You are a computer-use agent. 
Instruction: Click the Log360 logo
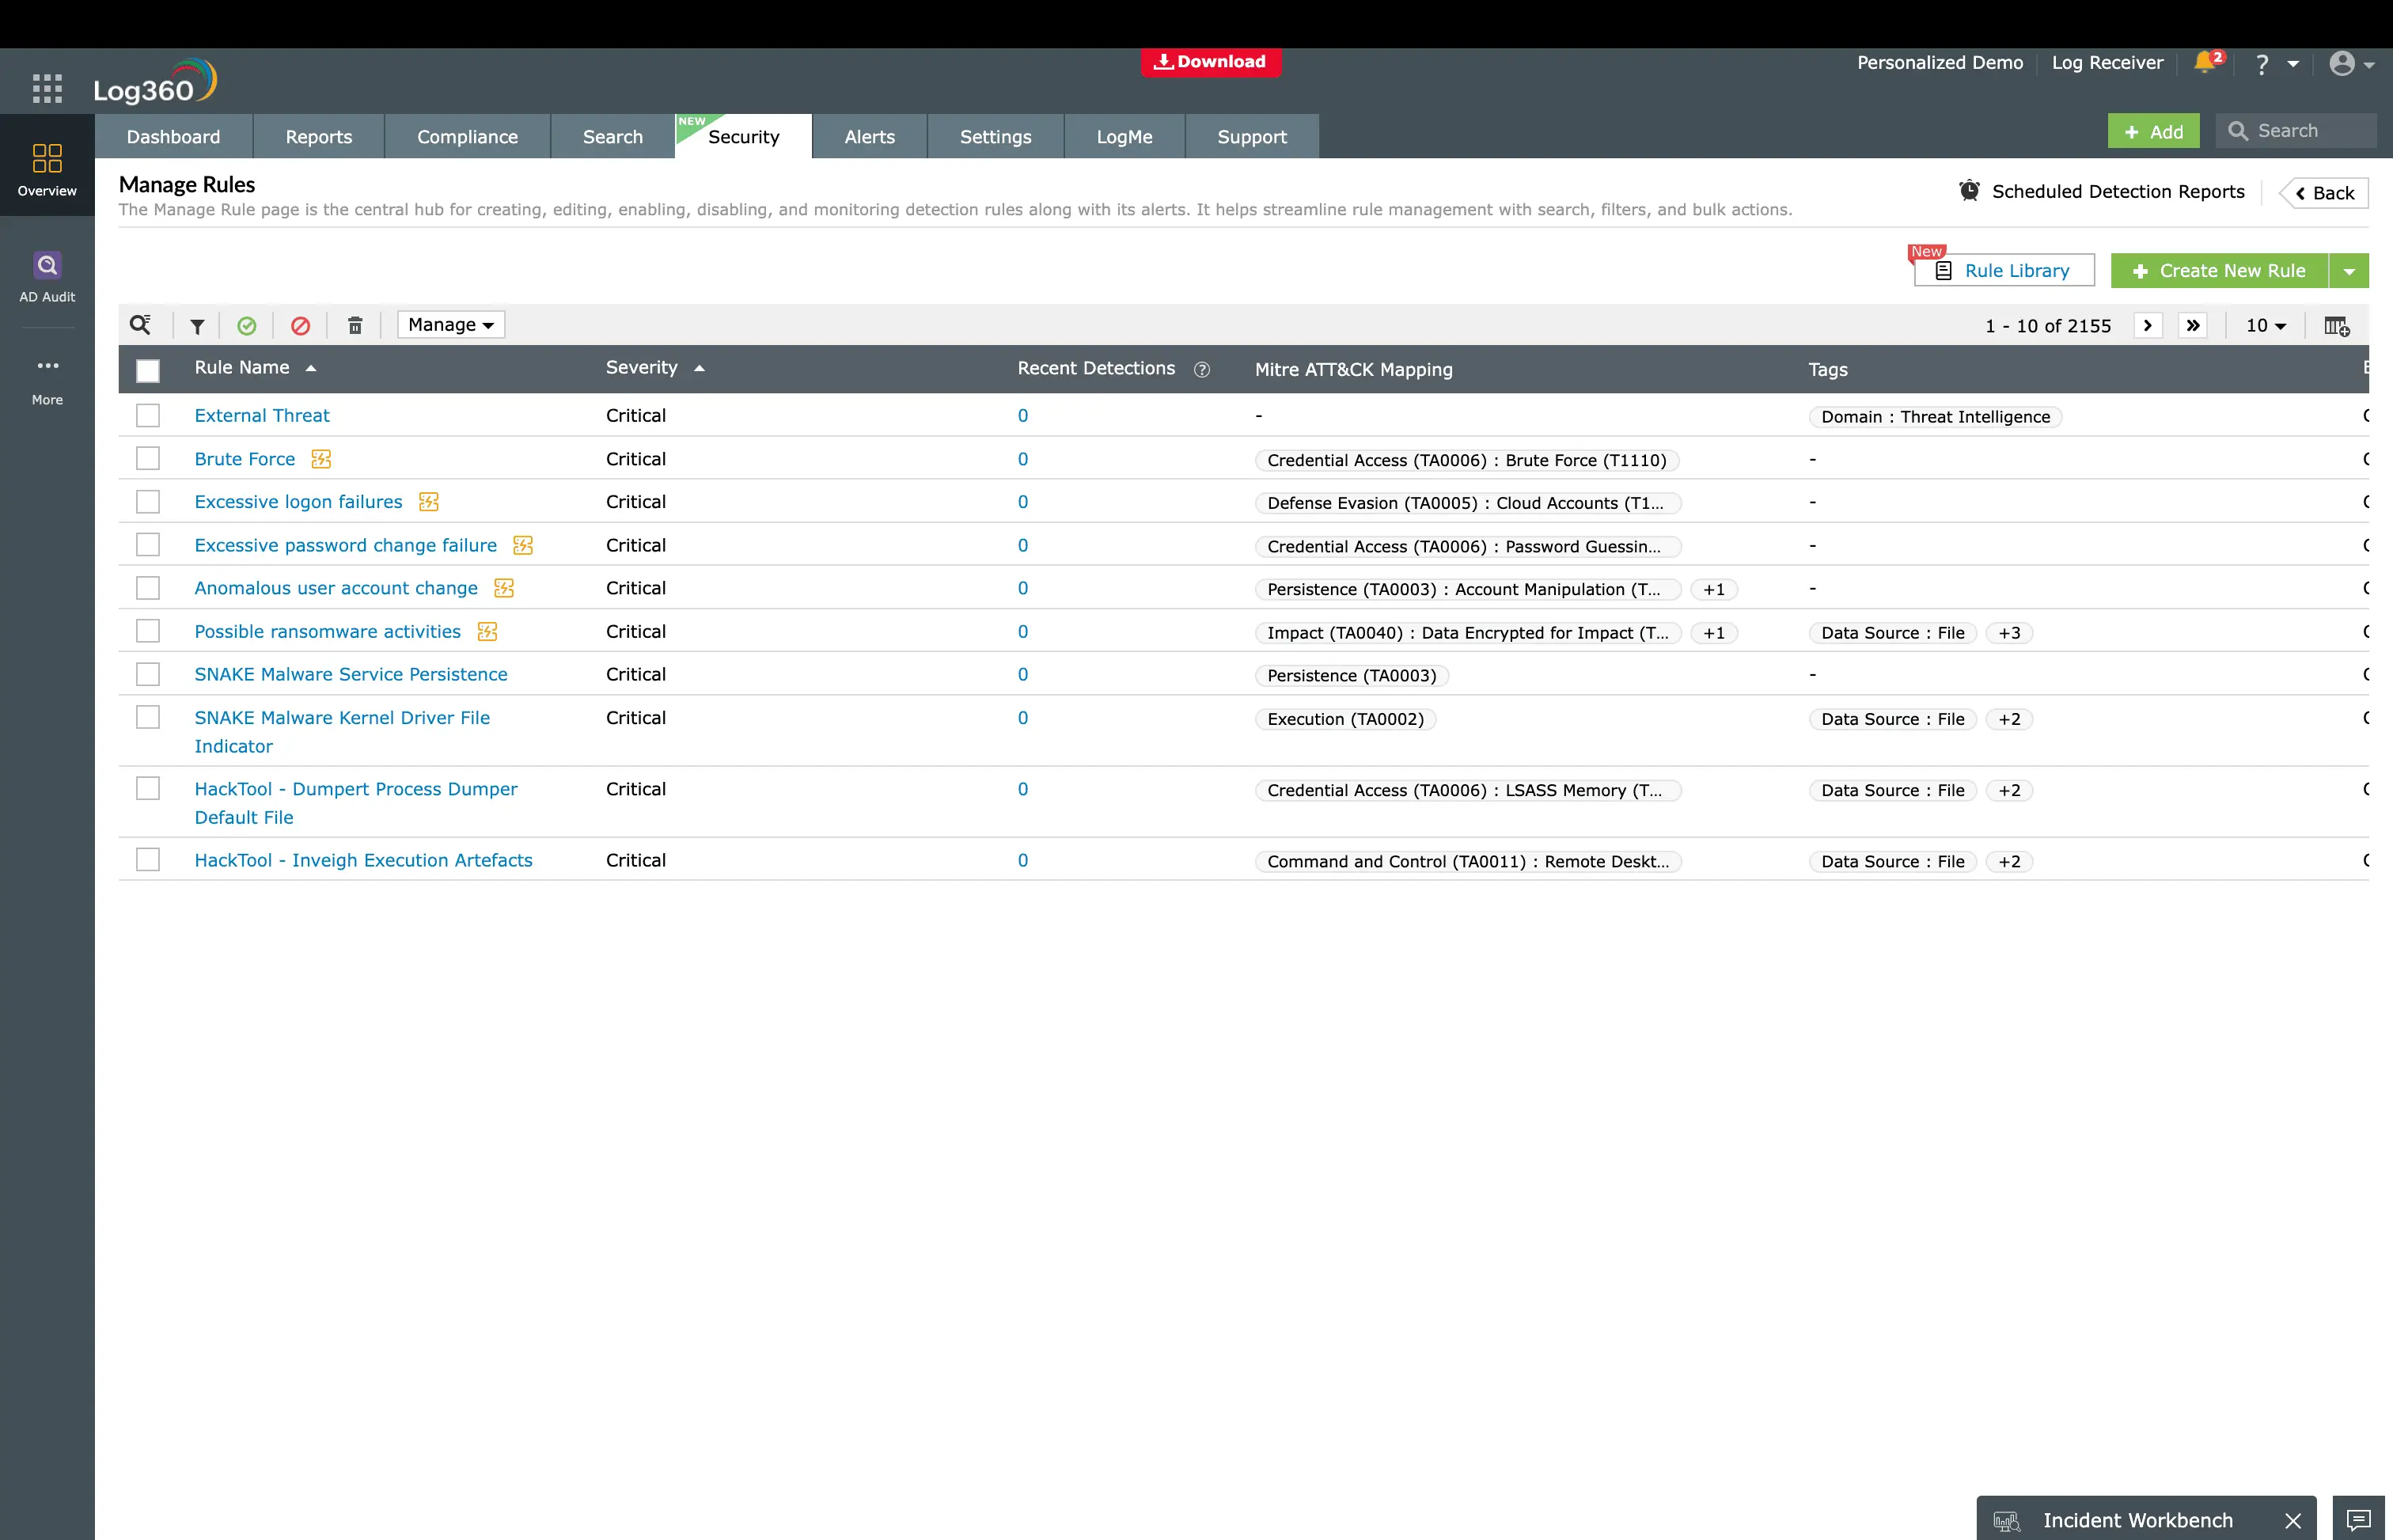tap(155, 82)
